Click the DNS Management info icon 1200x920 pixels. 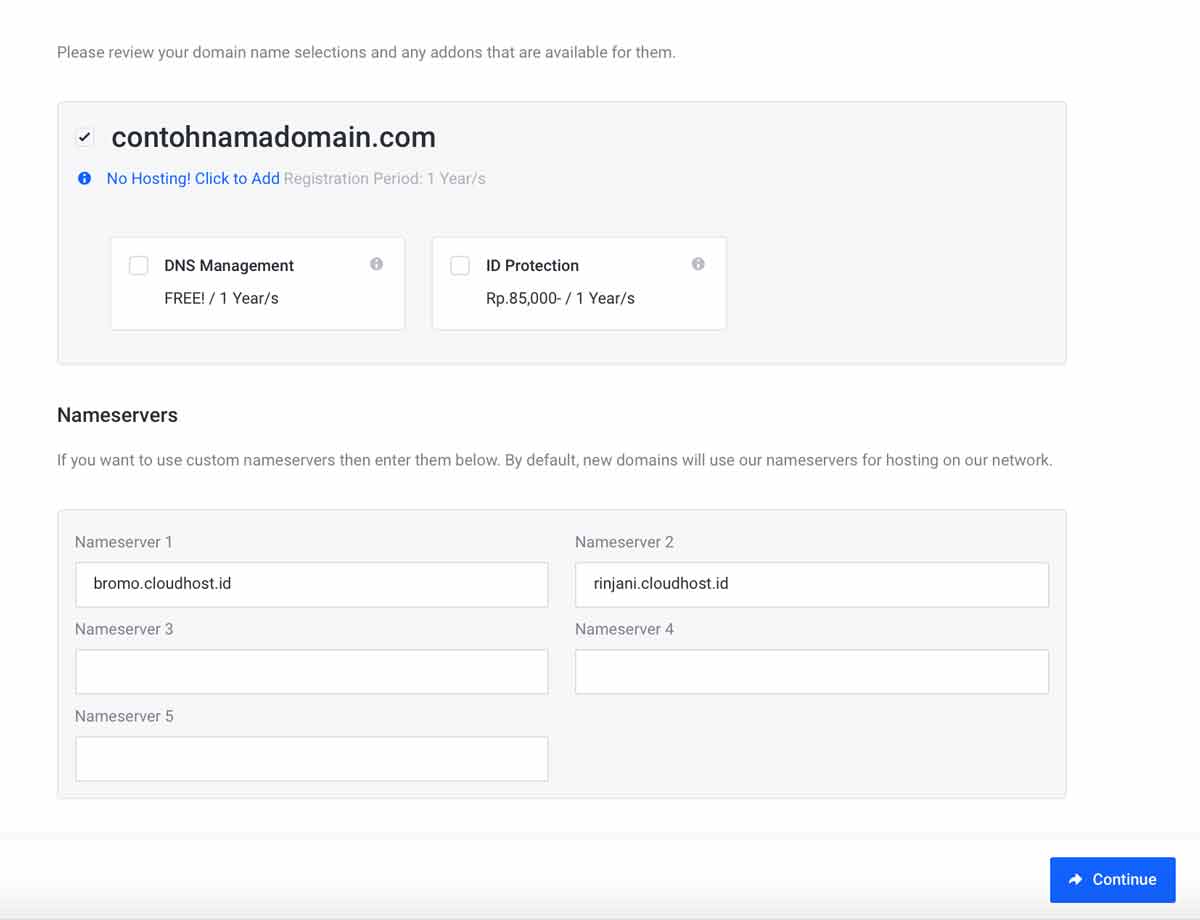click(376, 264)
